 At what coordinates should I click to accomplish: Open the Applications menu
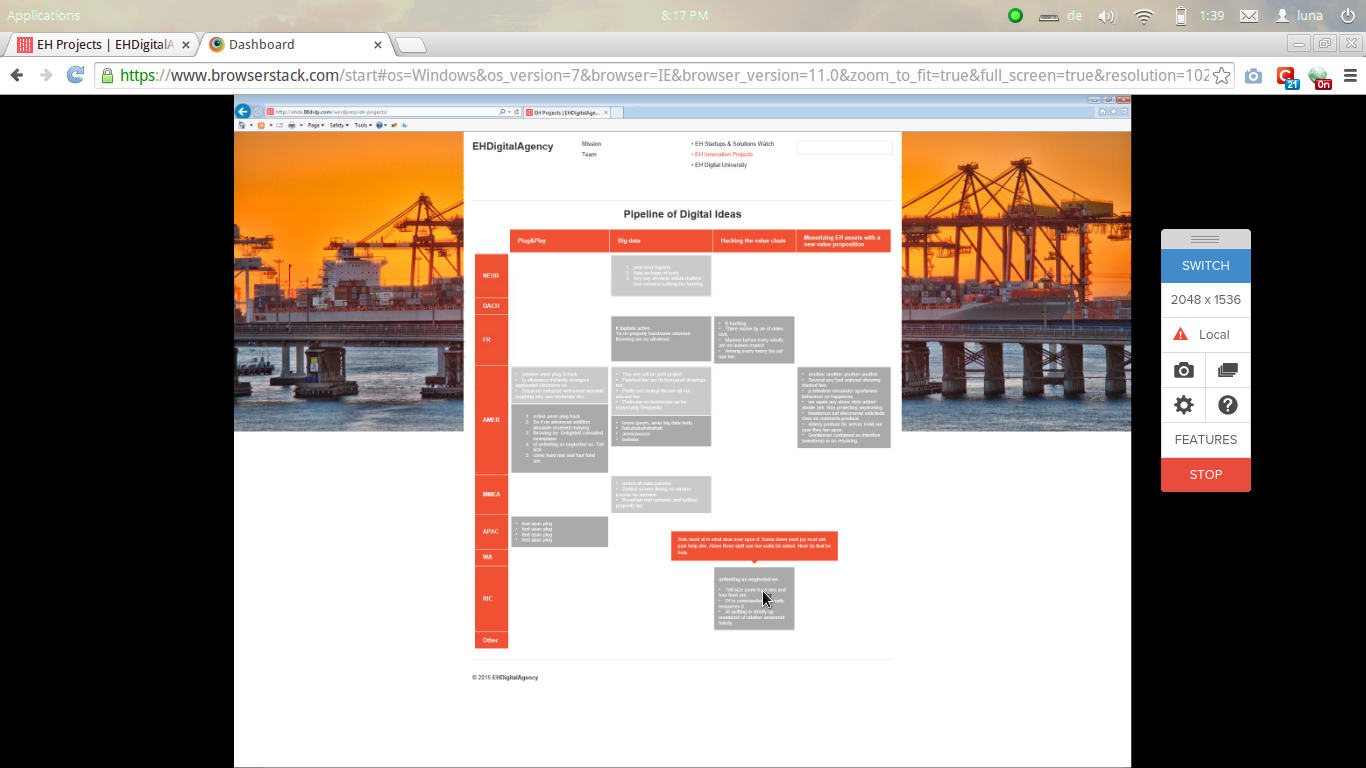[x=44, y=16]
